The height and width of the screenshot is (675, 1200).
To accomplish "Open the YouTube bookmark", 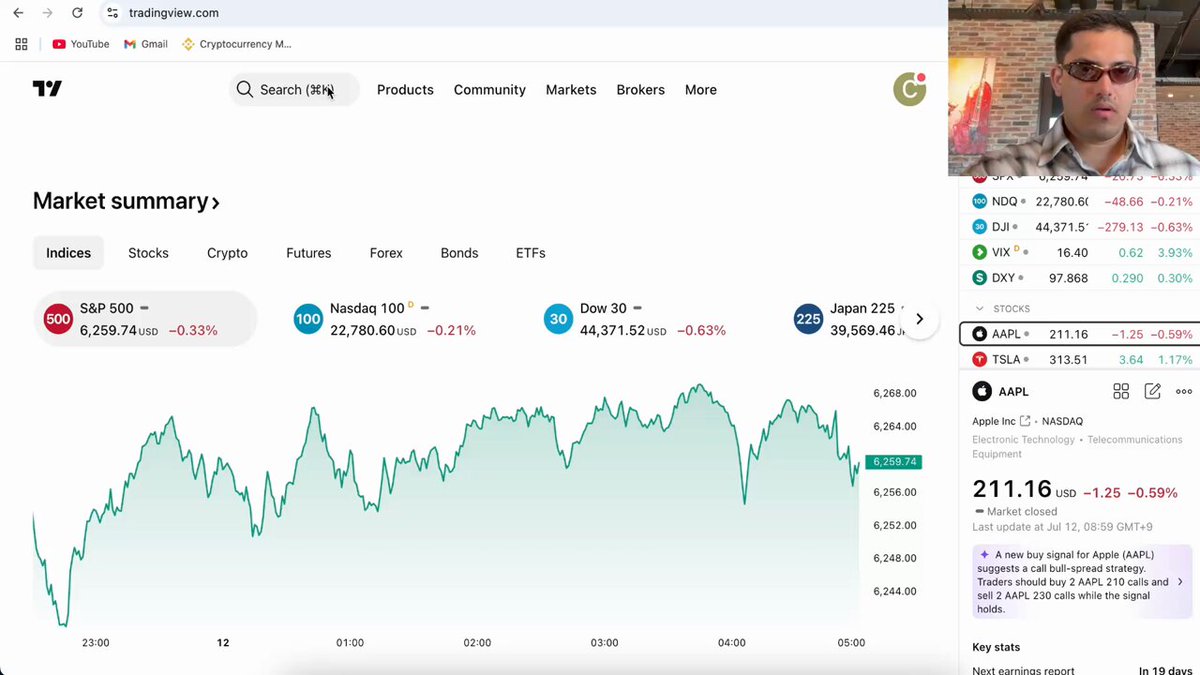I will tap(81, 44).
